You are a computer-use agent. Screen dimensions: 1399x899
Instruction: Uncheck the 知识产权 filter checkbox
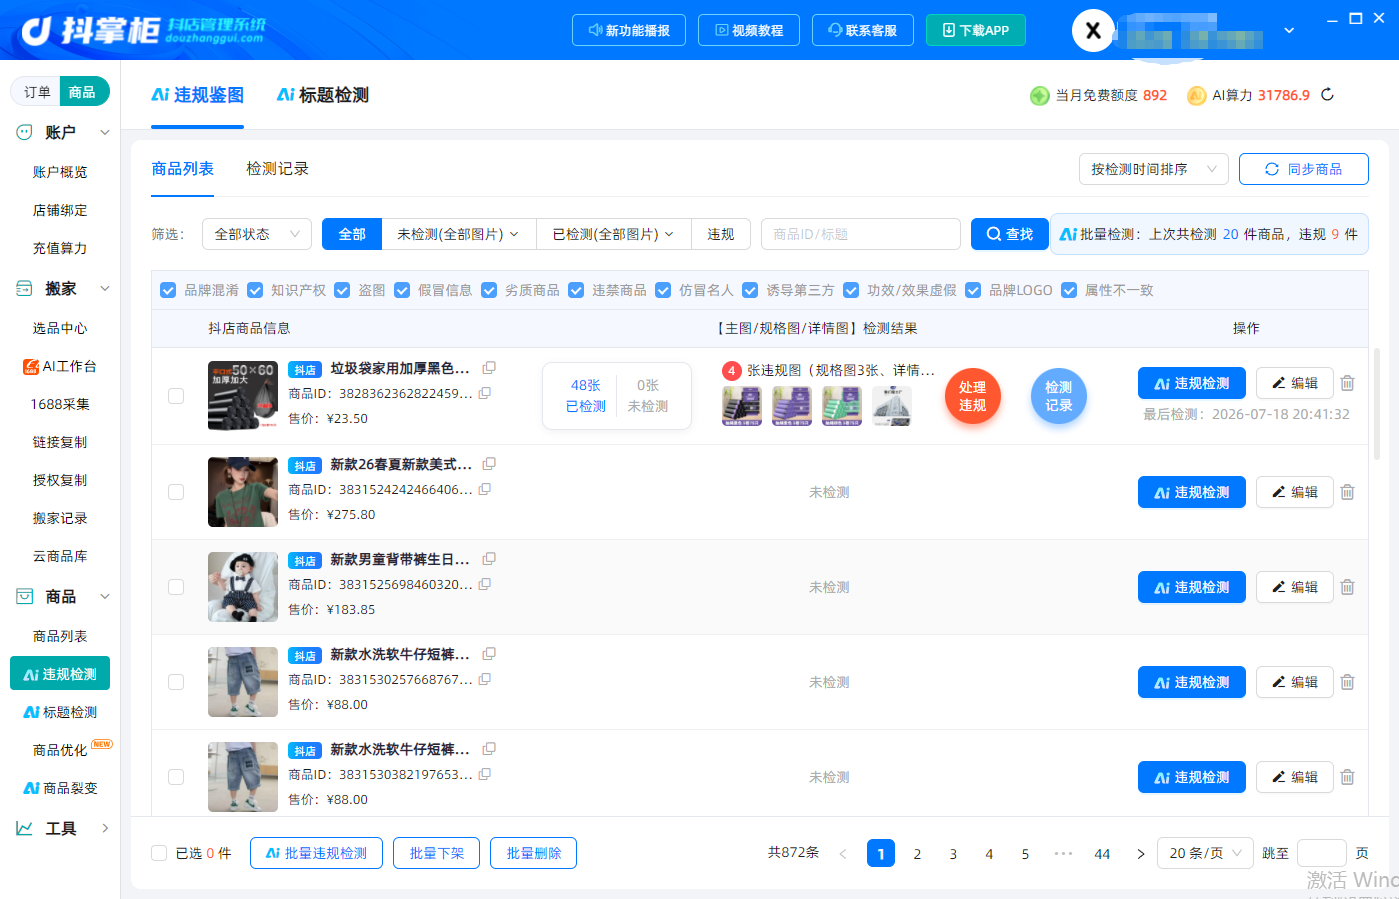pos(255,290)
